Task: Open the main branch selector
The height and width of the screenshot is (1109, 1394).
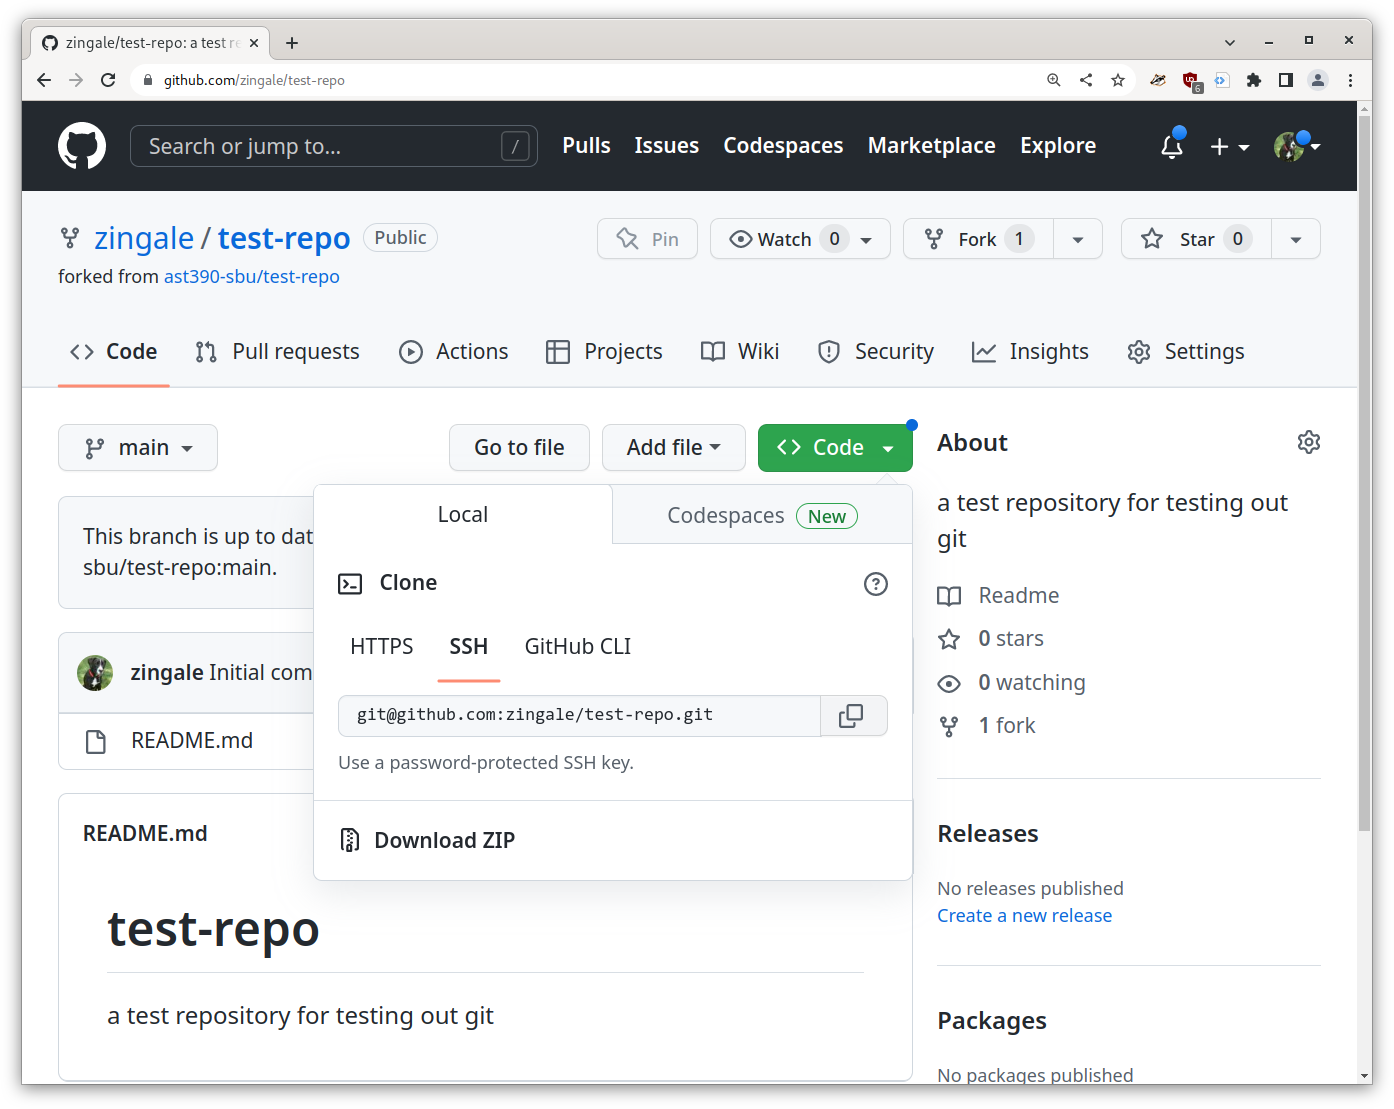Action: pyautogui.click(x=137, y=447)
